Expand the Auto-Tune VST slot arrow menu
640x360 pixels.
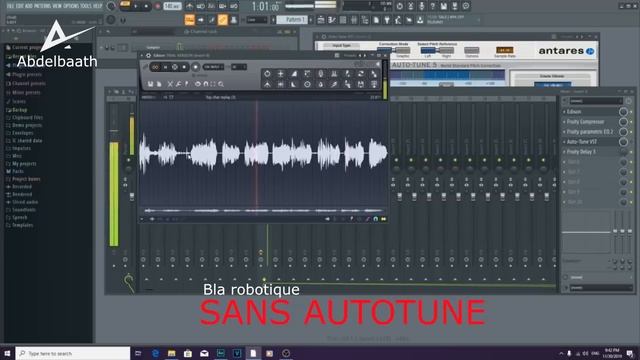[564, 142]
